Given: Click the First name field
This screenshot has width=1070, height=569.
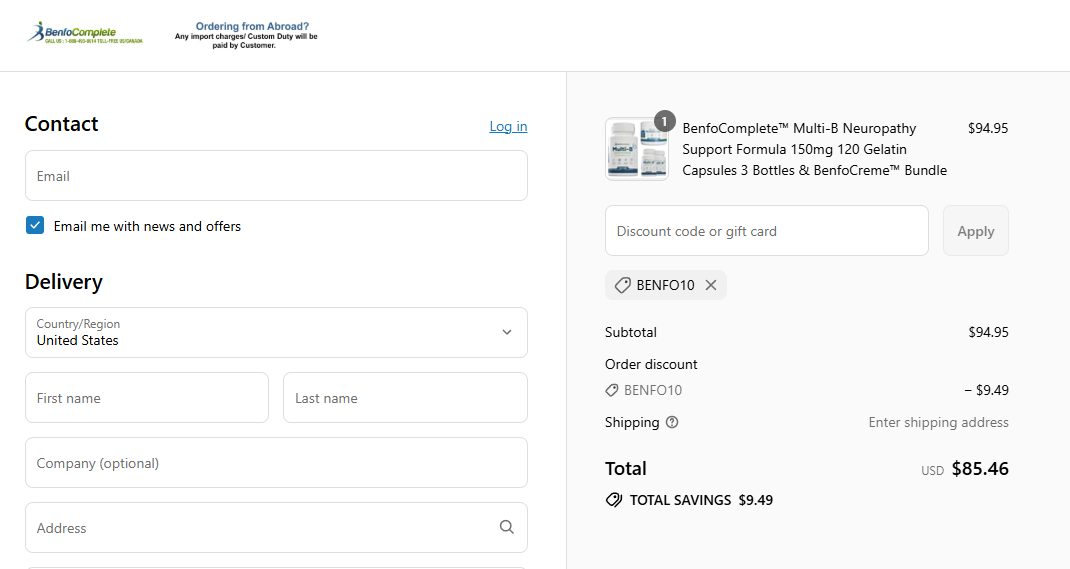Looking at the screenshot, I should [147, 397].
